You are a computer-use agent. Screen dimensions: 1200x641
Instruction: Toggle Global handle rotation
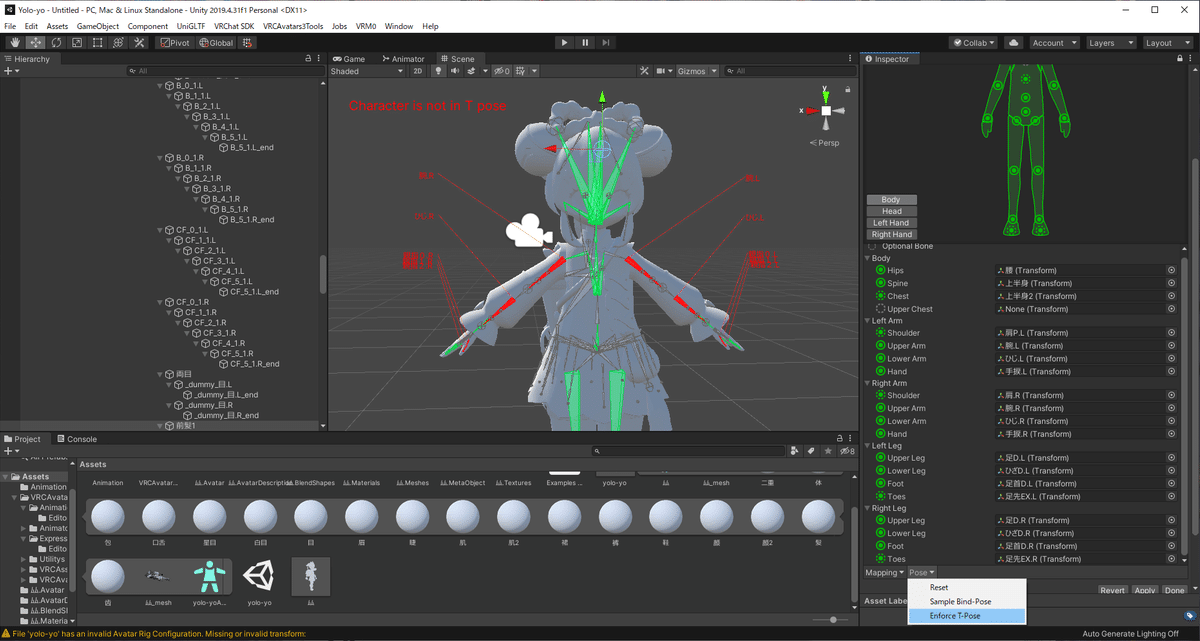tap(215, 43)
